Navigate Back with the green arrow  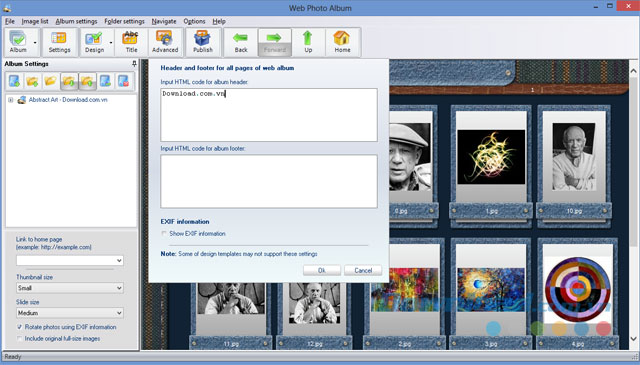coord(241,42)
